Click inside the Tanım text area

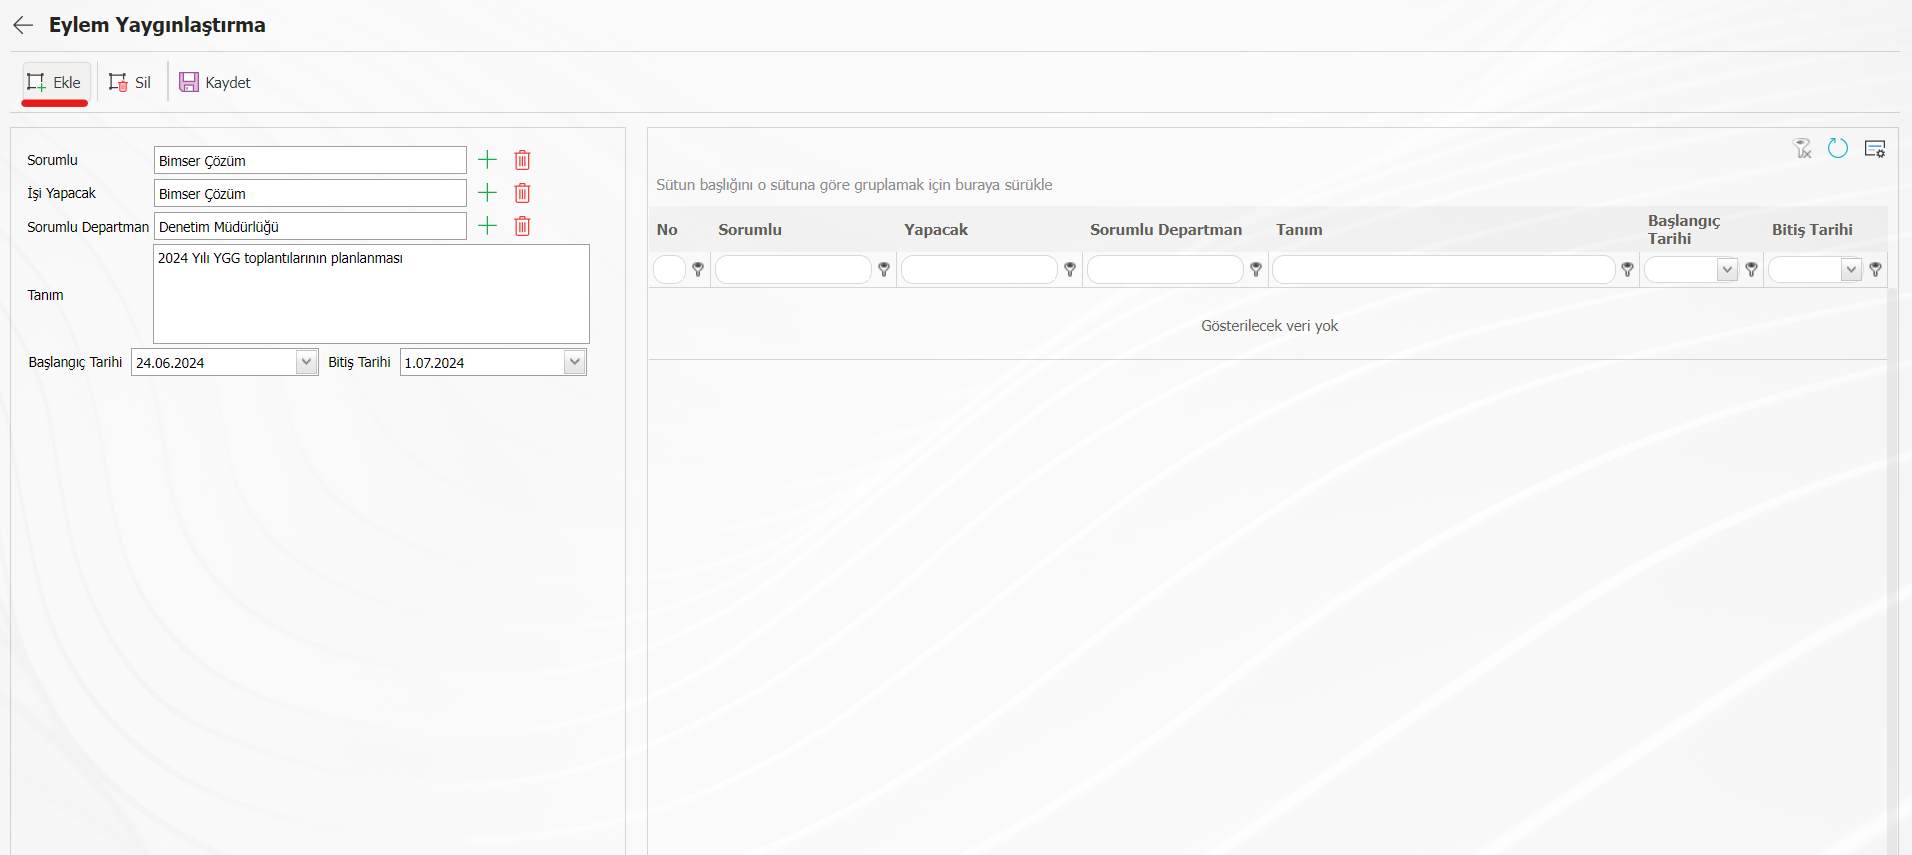coord(371,294)
